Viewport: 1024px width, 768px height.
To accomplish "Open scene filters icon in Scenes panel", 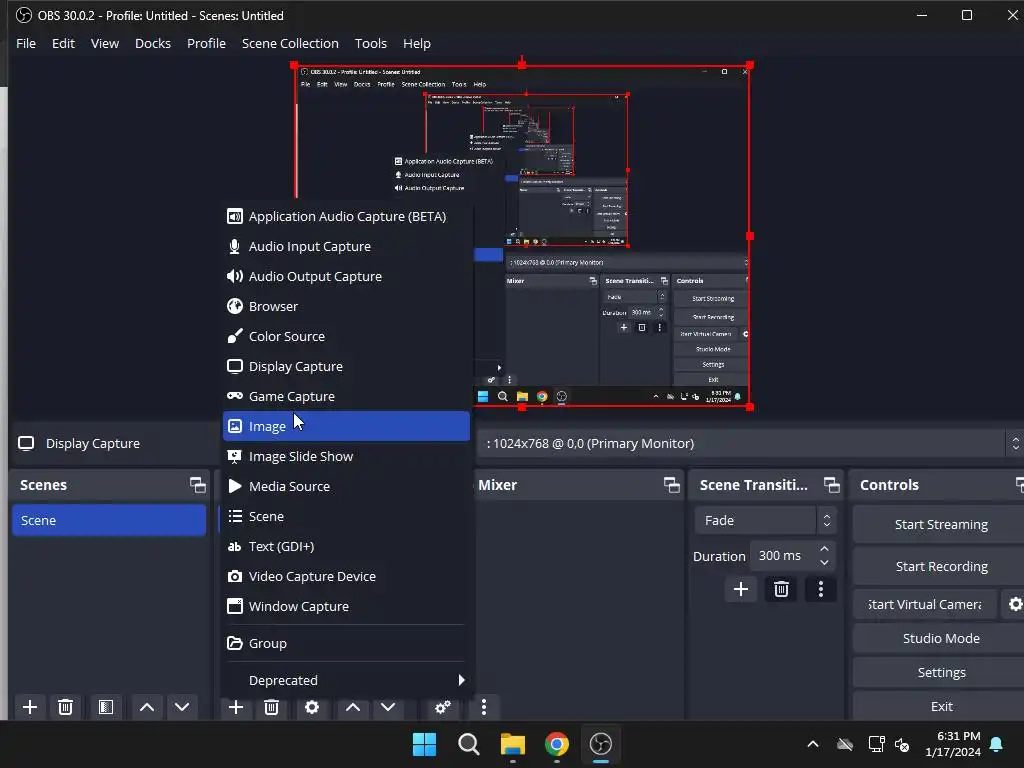I will [x=106, y=707].
